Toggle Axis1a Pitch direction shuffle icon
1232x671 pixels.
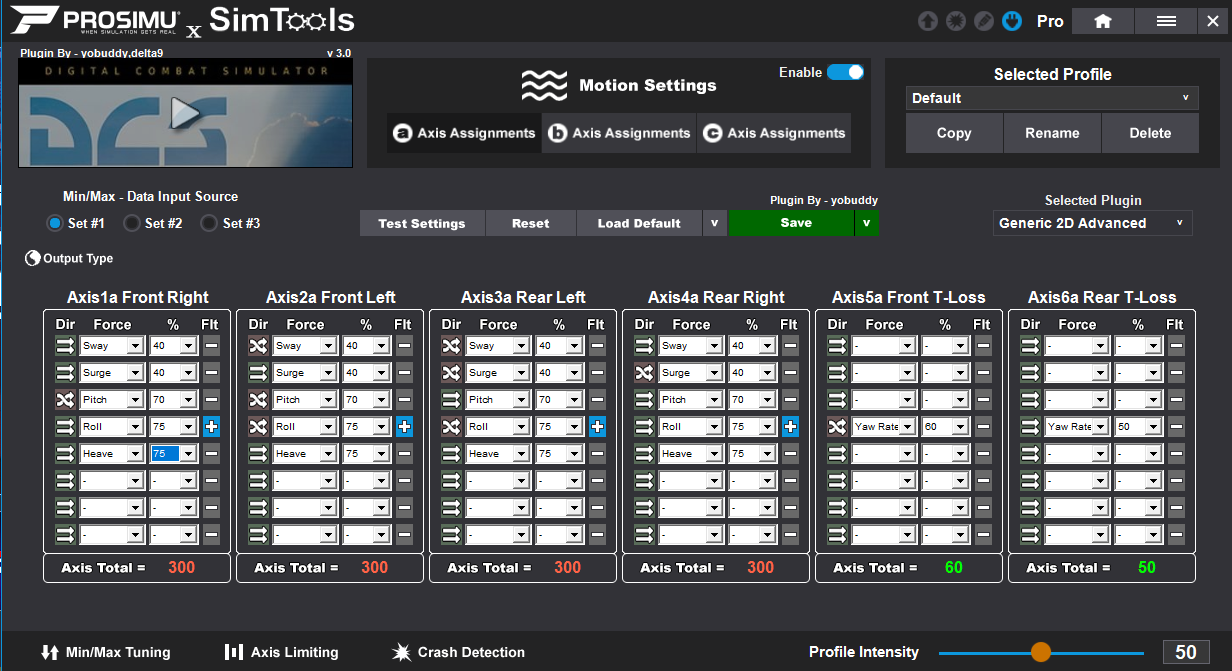tap(65, 399)
